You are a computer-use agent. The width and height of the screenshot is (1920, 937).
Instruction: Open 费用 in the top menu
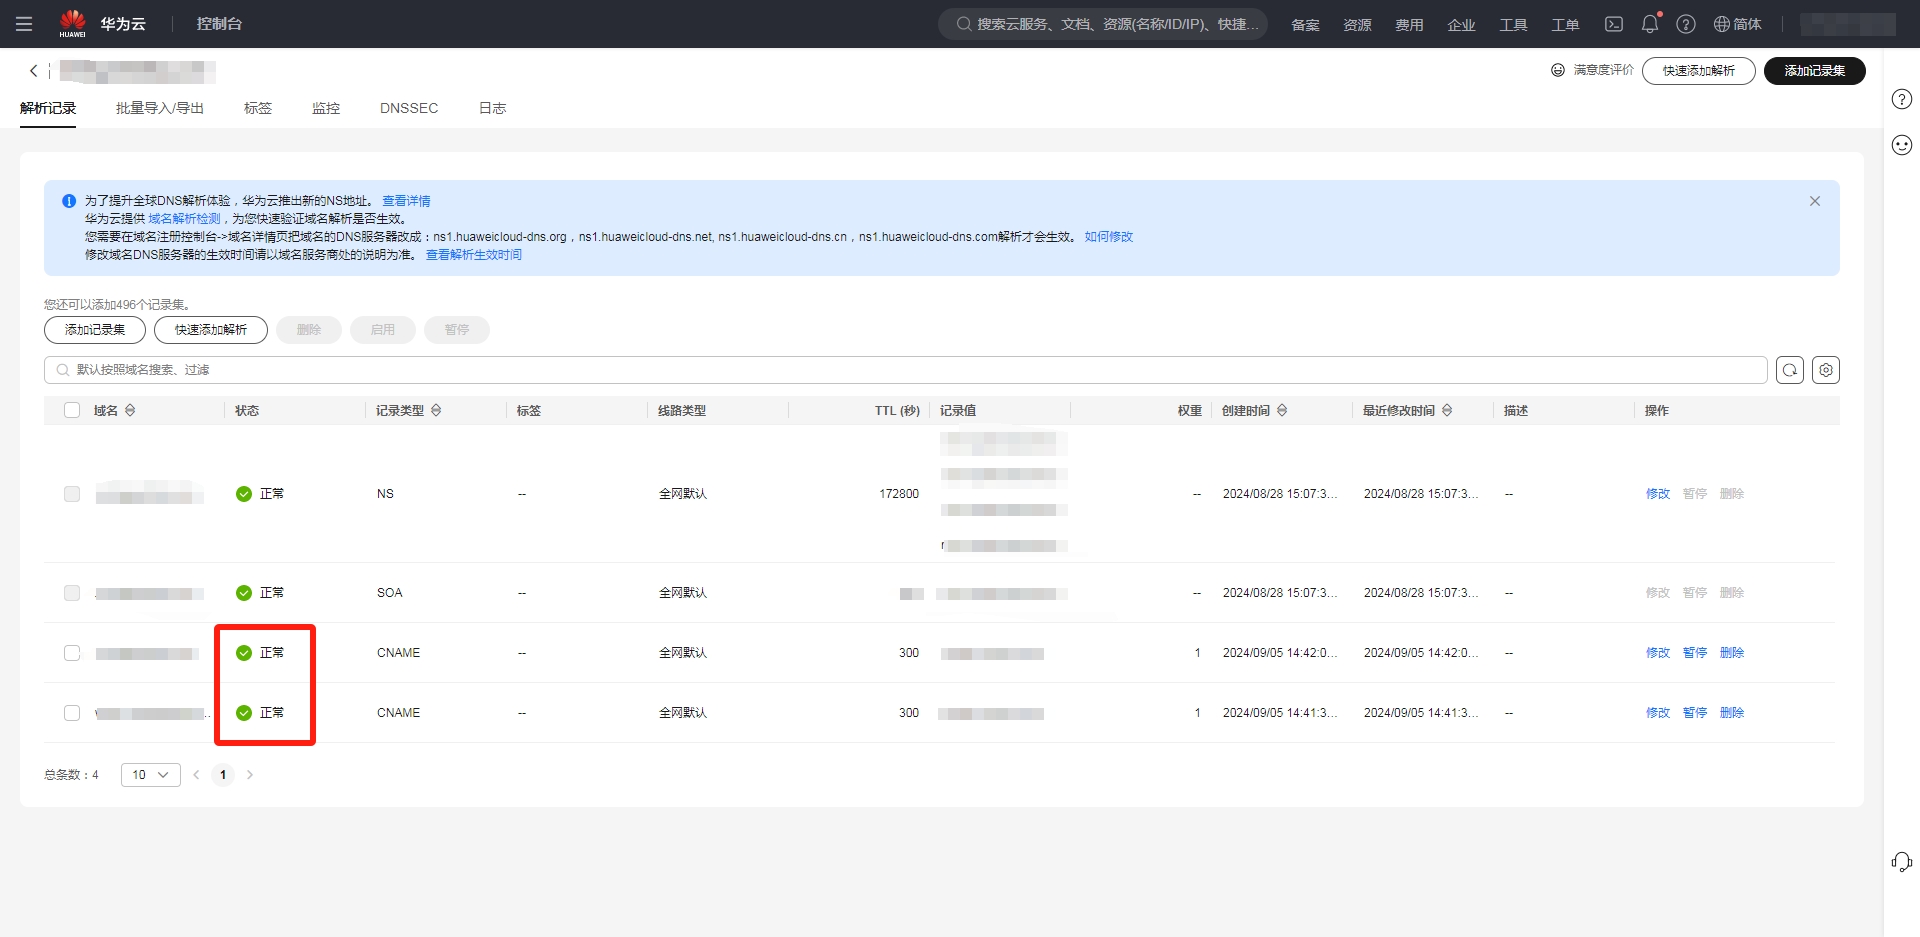point(1409,25)
